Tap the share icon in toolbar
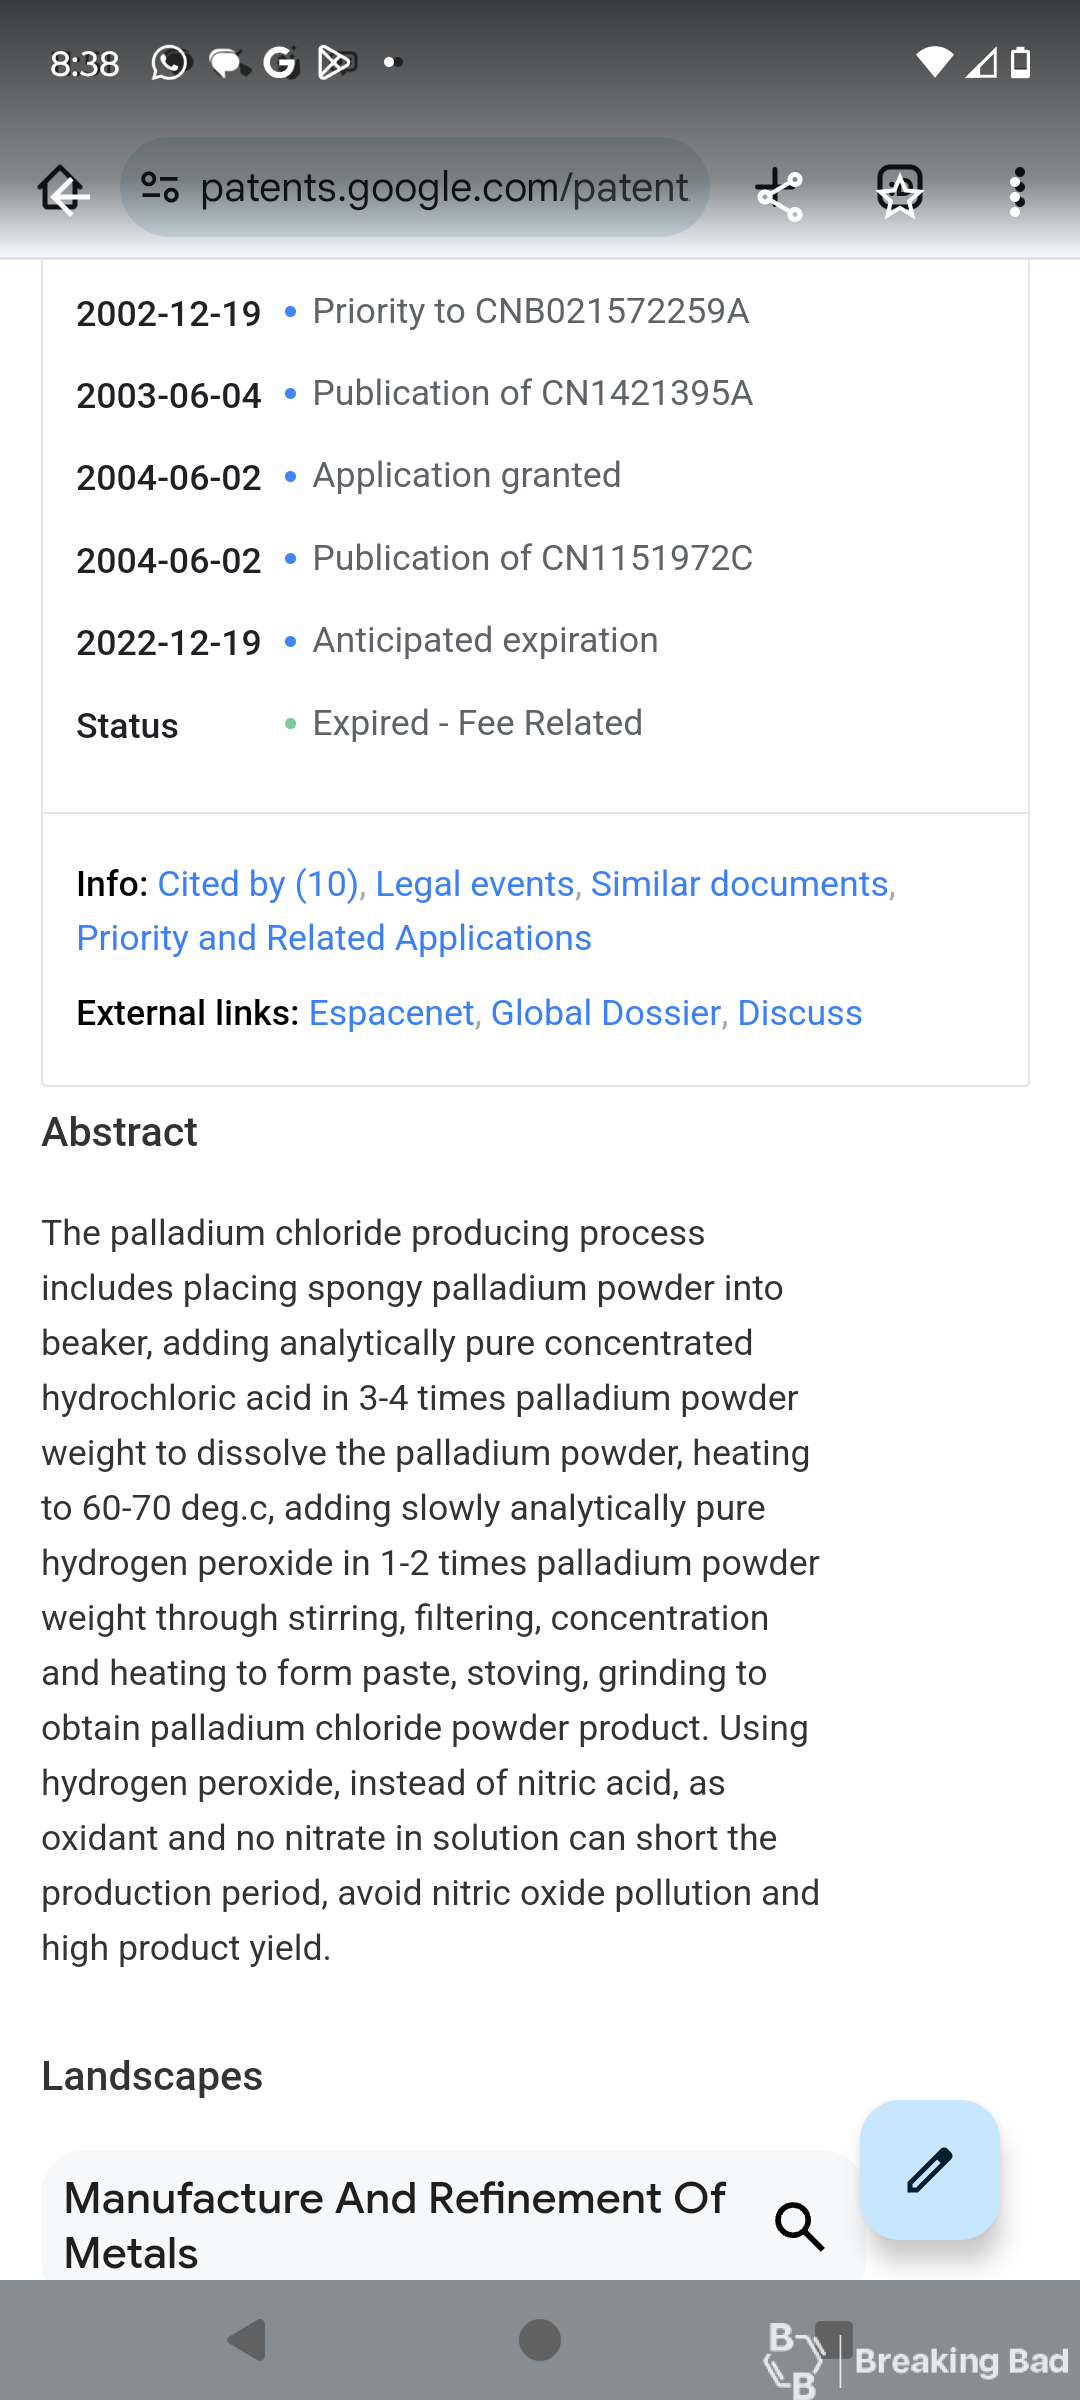The image size is (1080, 2400). (780, 194)
